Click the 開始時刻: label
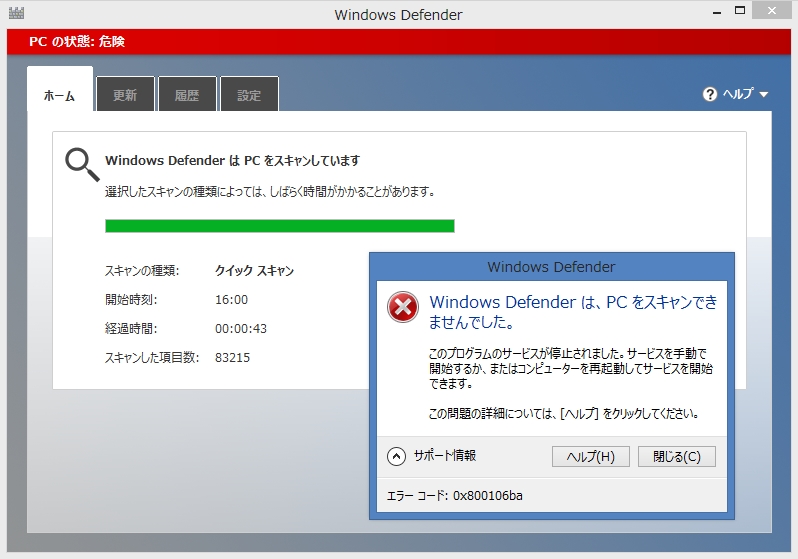The height and width of the screenshot is (559, 798). click(131, 299)
